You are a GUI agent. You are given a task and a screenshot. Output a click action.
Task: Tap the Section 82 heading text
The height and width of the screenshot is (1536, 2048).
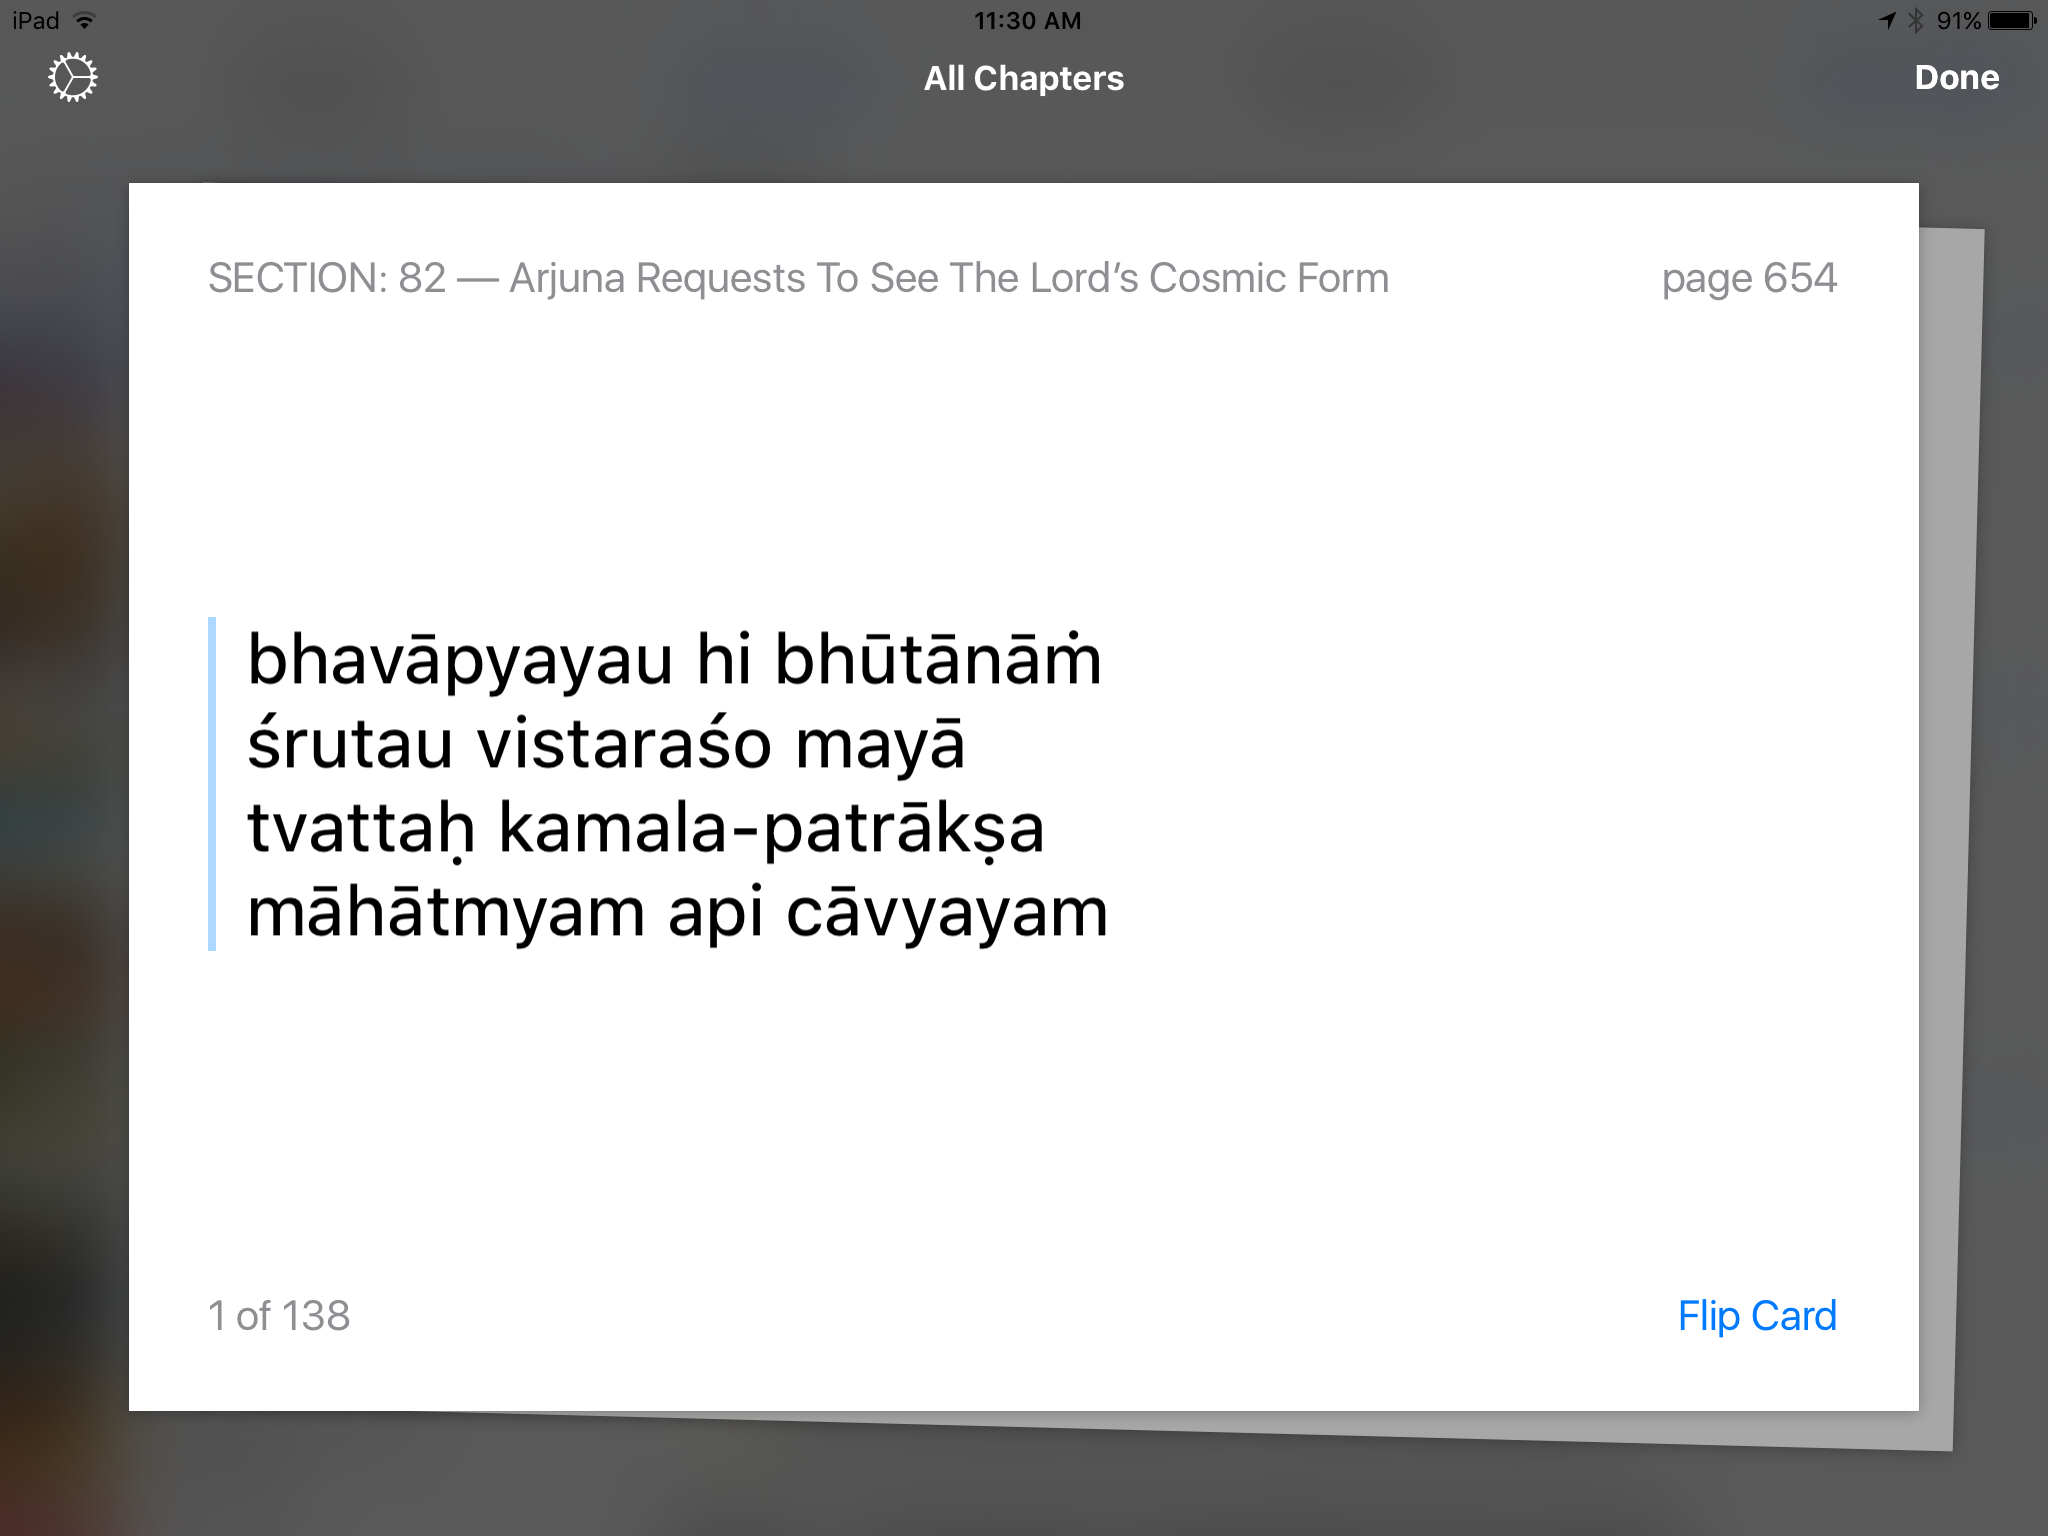tap(798, 278)
